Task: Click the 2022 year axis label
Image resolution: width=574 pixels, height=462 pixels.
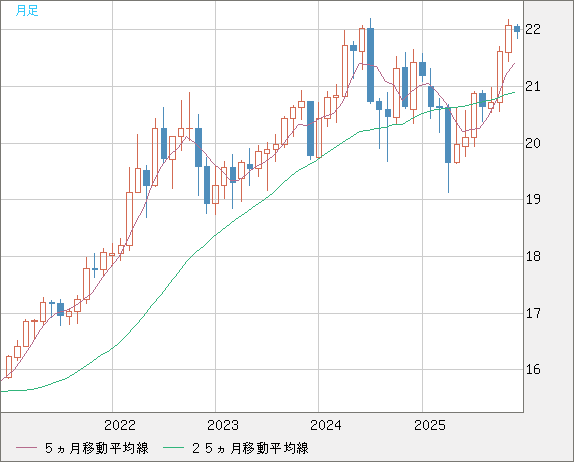Action: point(120,425)
